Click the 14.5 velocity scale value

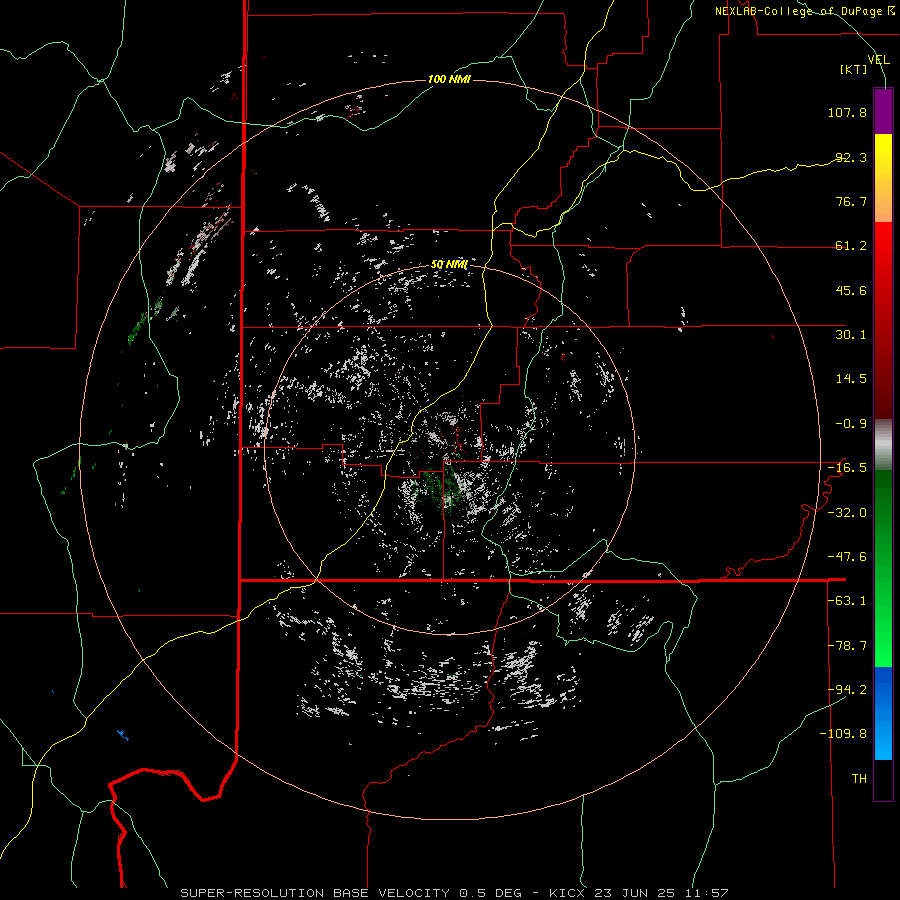coord(851,379)
